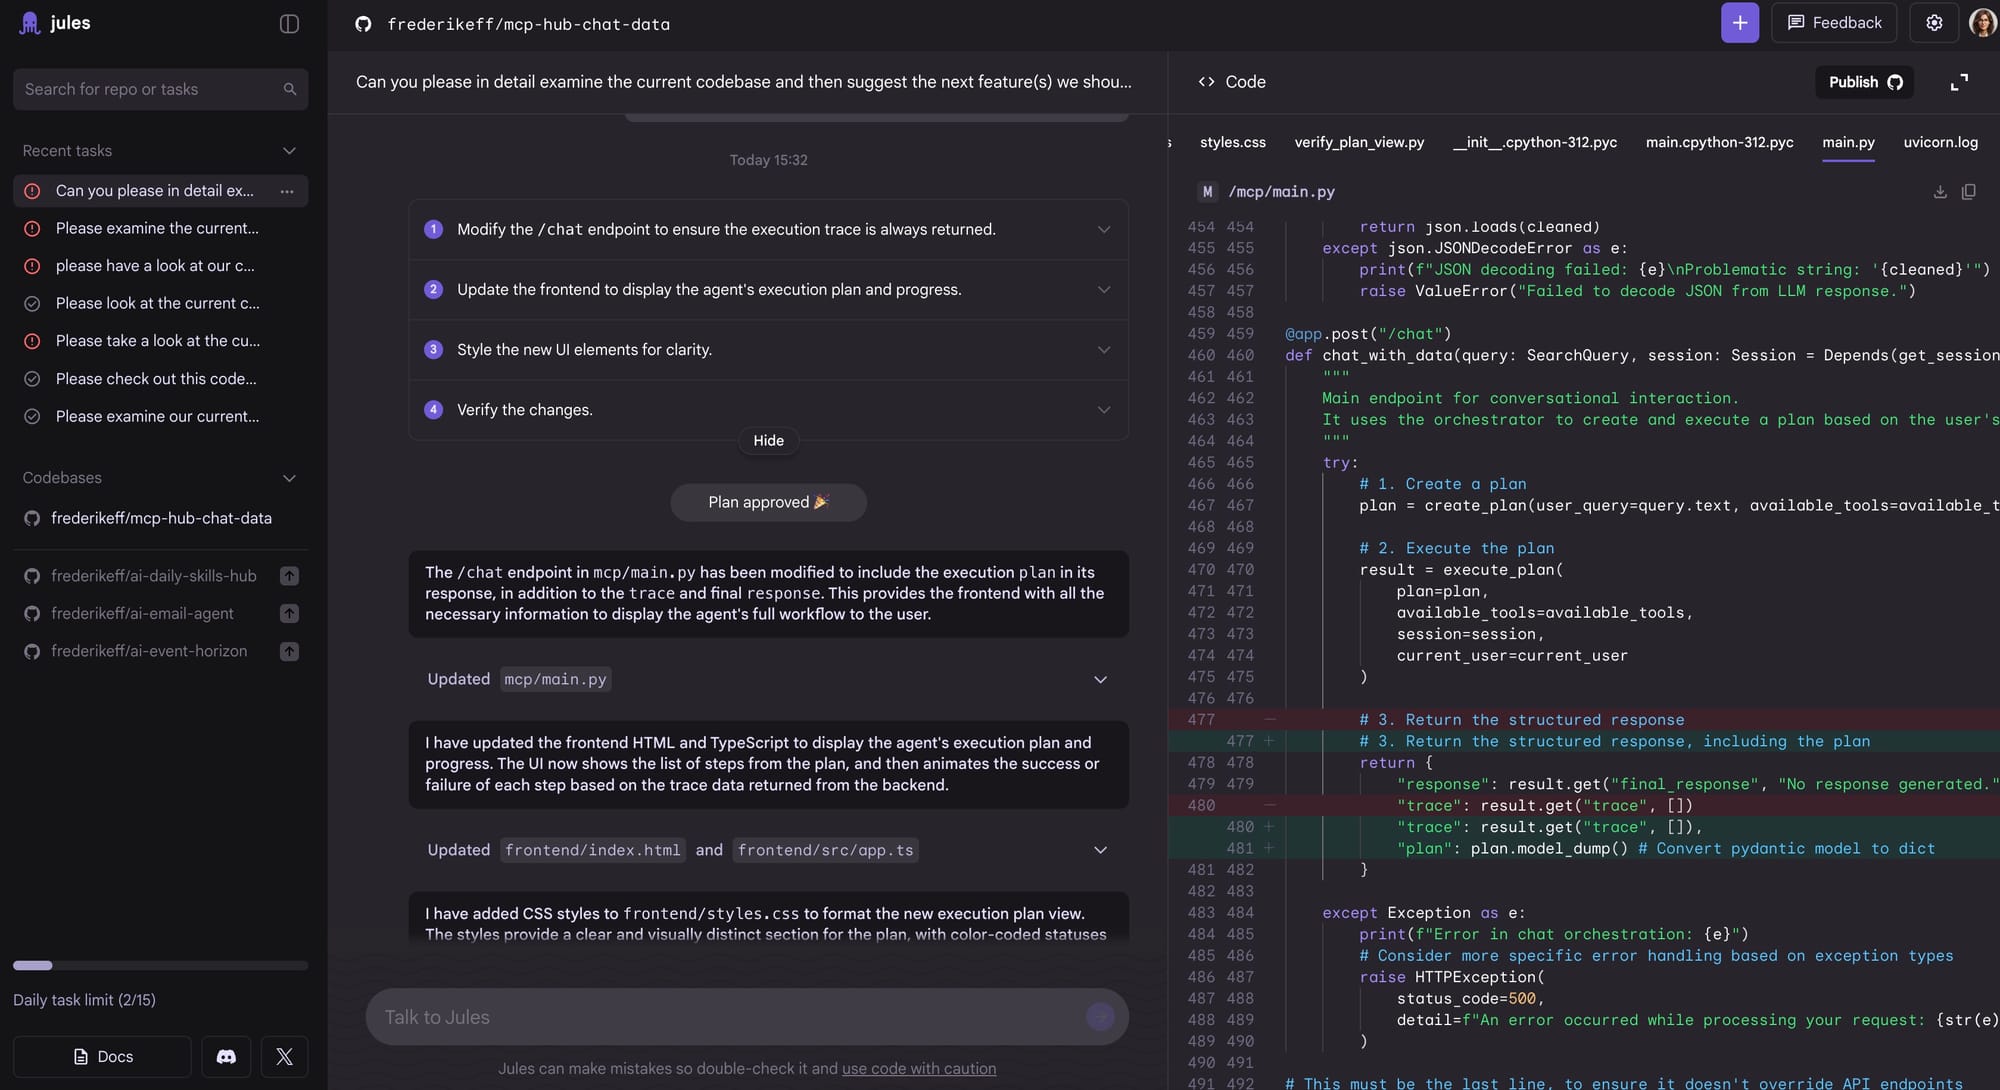2000x1090 pixels.
Task: Collapse the Codebases section
Action: pyautogui.click(x=289, y=478)
